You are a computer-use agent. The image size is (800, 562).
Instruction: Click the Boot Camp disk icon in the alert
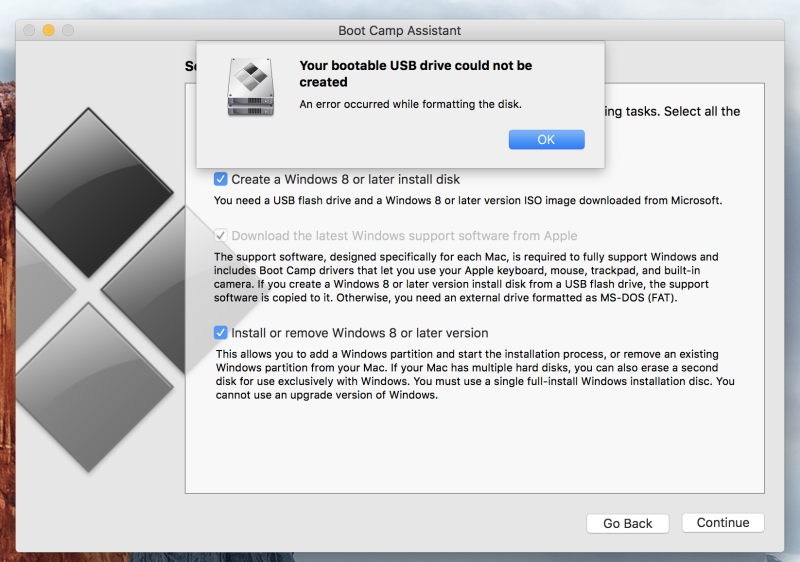[x=251, y=87]
